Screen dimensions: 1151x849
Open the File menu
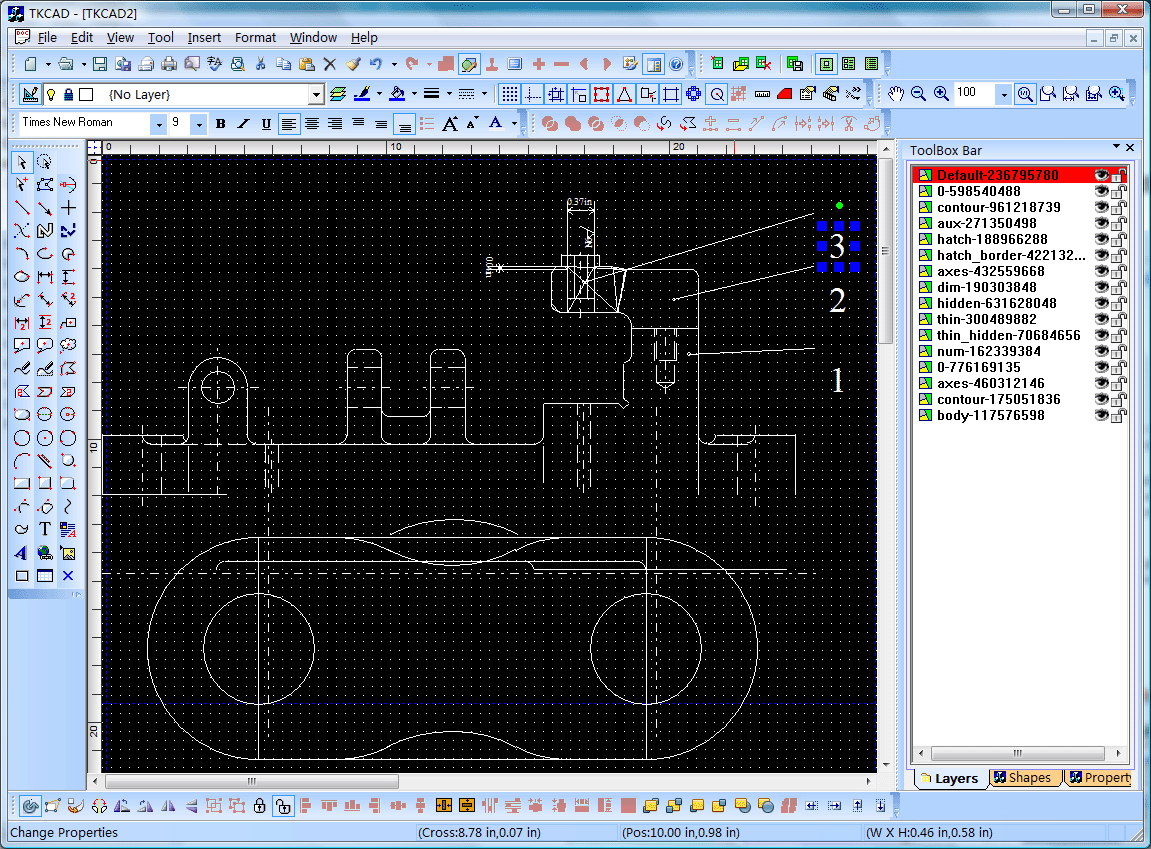click(47, 37)
